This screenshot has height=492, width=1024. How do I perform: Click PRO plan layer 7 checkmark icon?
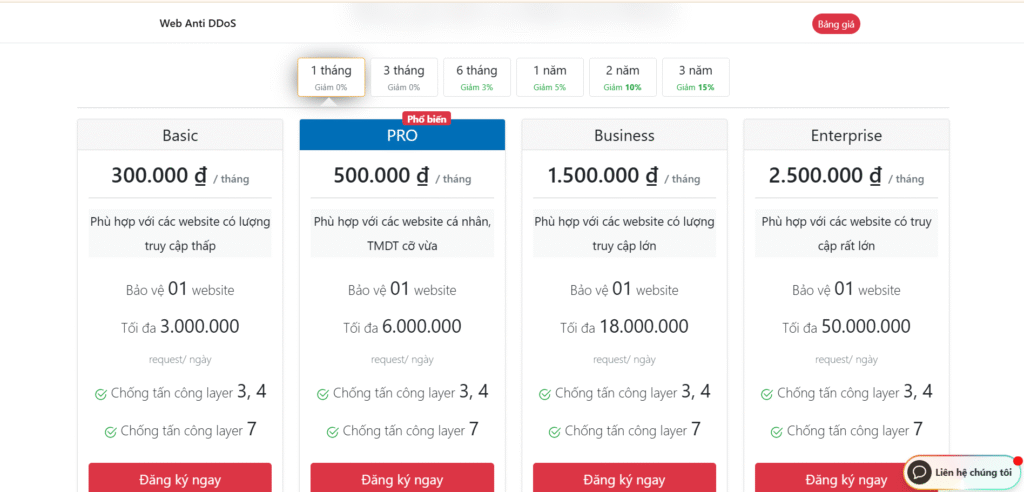coord(332,432)
